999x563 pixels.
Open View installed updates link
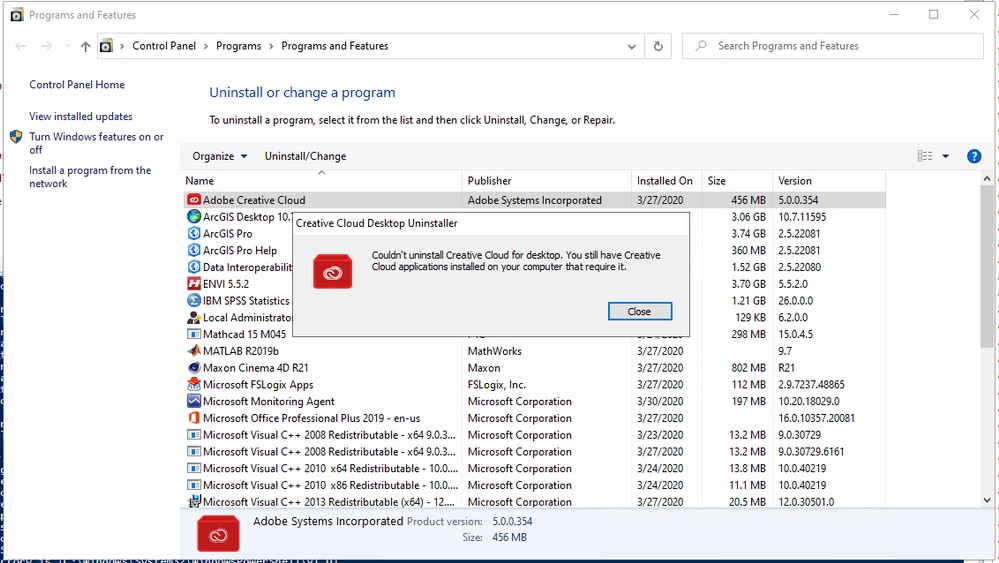pyautogui.click(x=80, y=117)
